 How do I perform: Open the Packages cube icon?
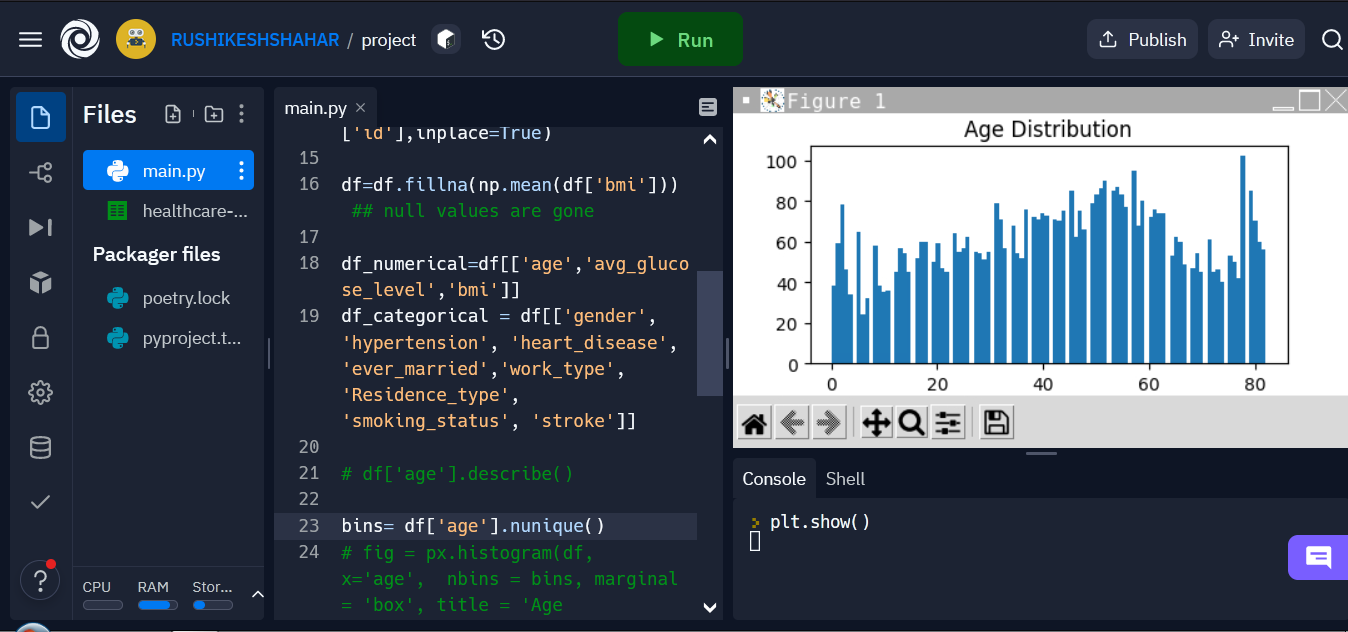click(x=41, y=283)
